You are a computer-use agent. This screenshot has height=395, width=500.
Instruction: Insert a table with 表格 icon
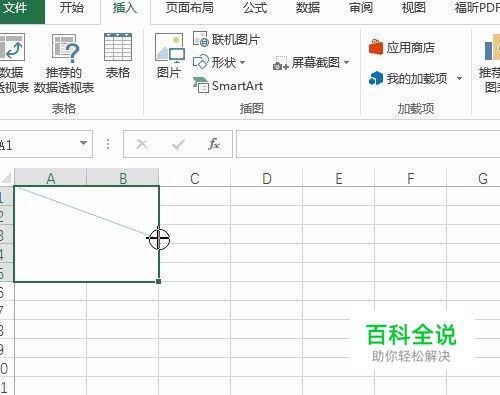coord(118,56)
